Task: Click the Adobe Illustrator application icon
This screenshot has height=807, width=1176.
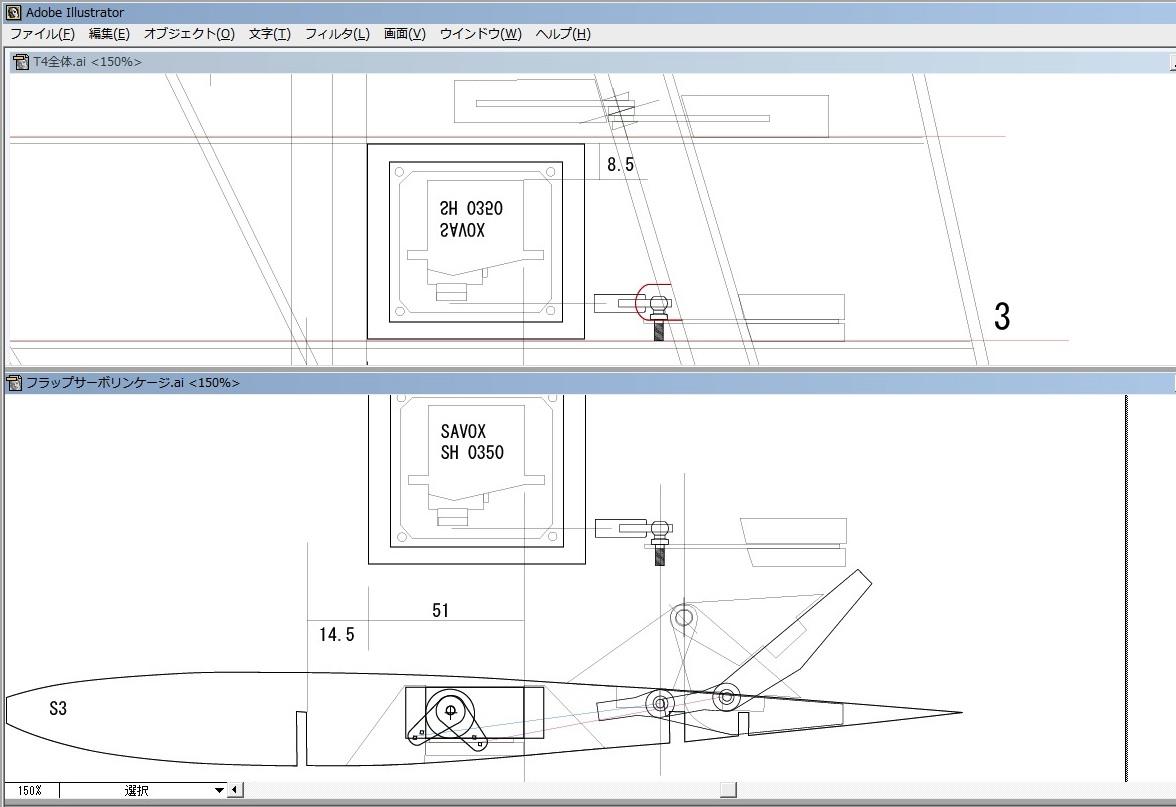Action: click(x=13, y=12)
